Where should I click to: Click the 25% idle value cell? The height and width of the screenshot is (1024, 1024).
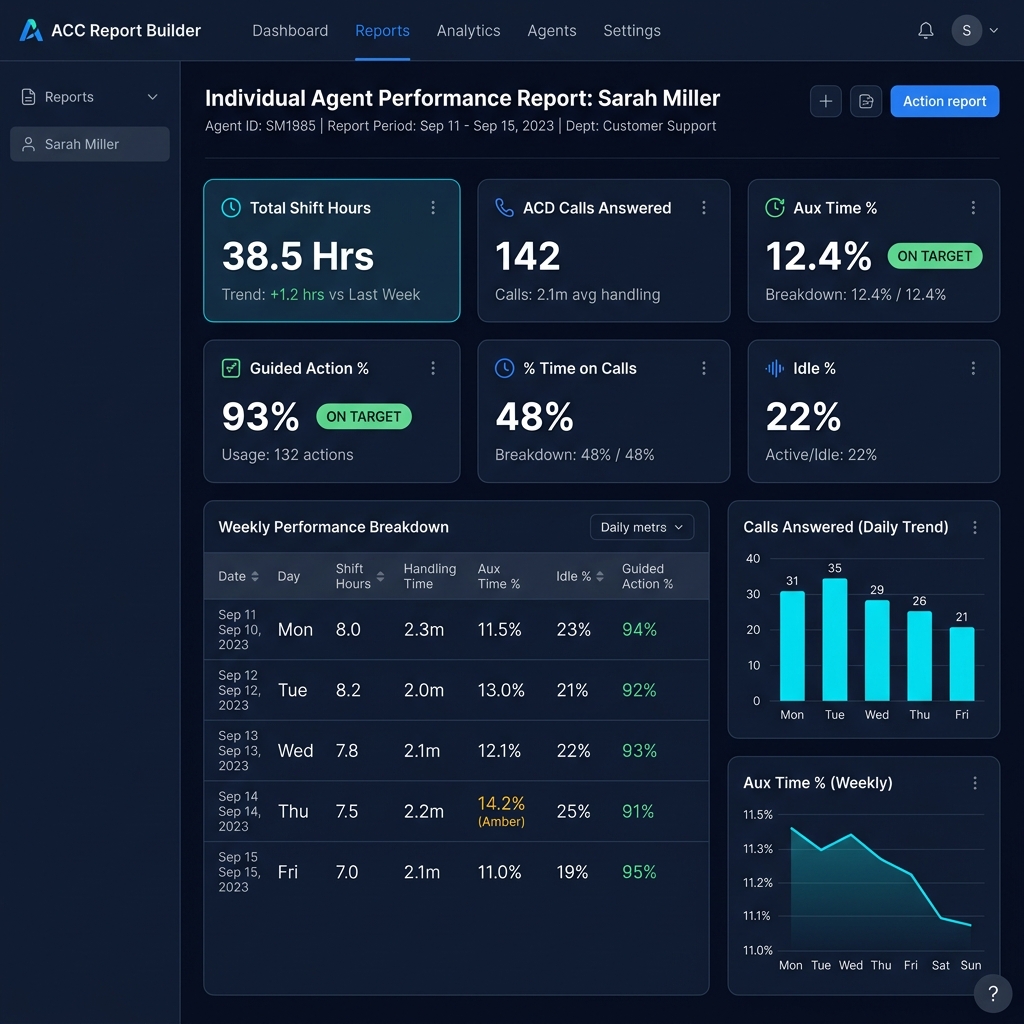click(x=573, y=811)
